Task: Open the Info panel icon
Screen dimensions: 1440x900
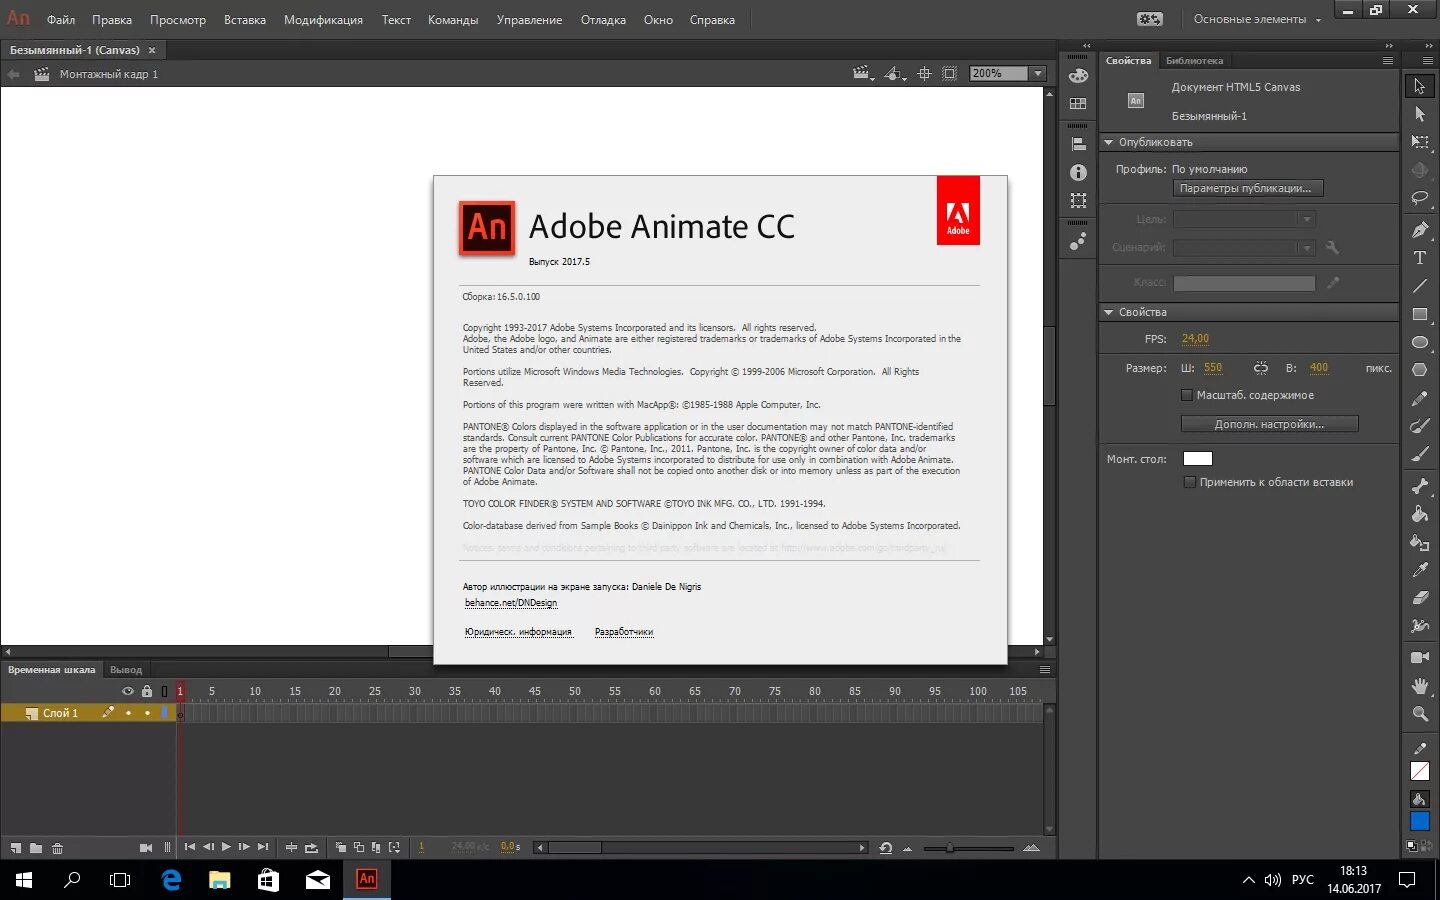Action: coord(1078,172)
